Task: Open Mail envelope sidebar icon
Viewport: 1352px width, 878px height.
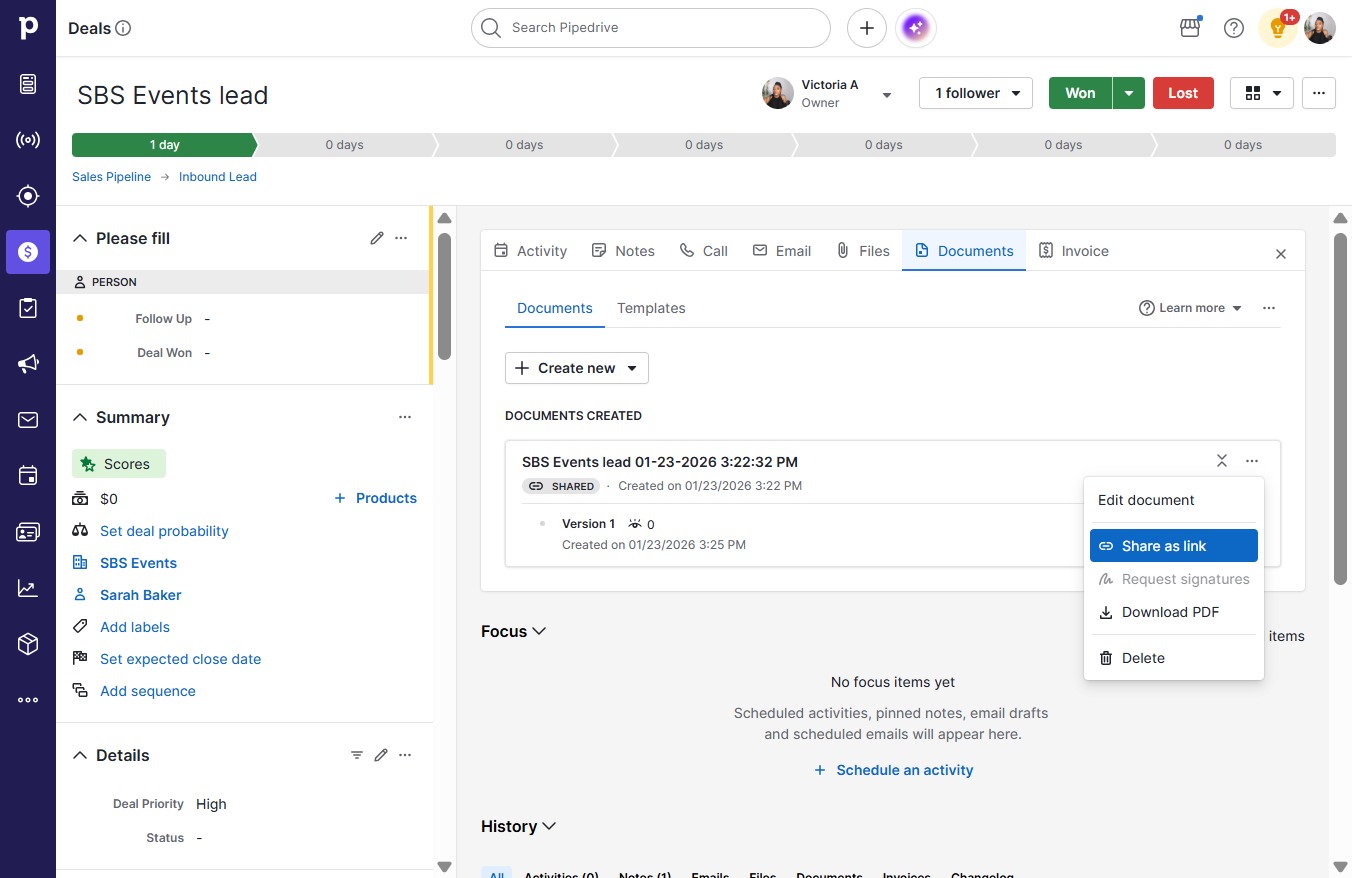Action: point(28,420)
